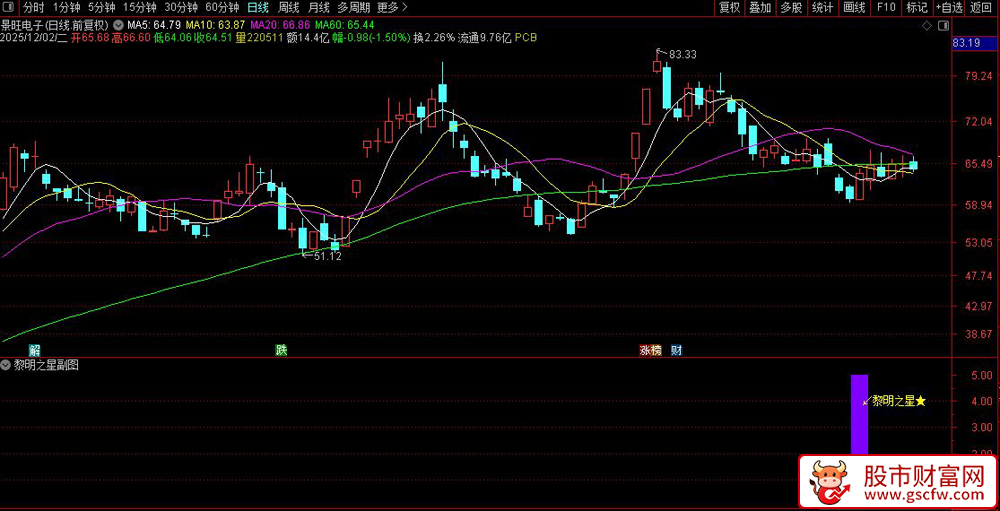Click the 83.33 high price annotation
This screenshot has height=511, width=1000.
point(682,55)
